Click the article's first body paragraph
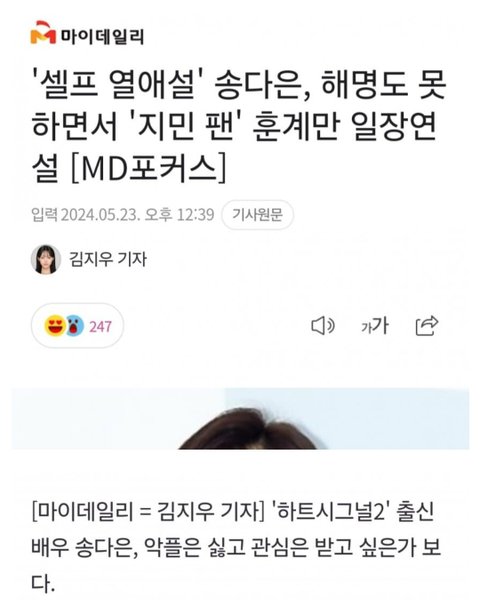This screenshot has height=606, width=480. pos(236,547)
